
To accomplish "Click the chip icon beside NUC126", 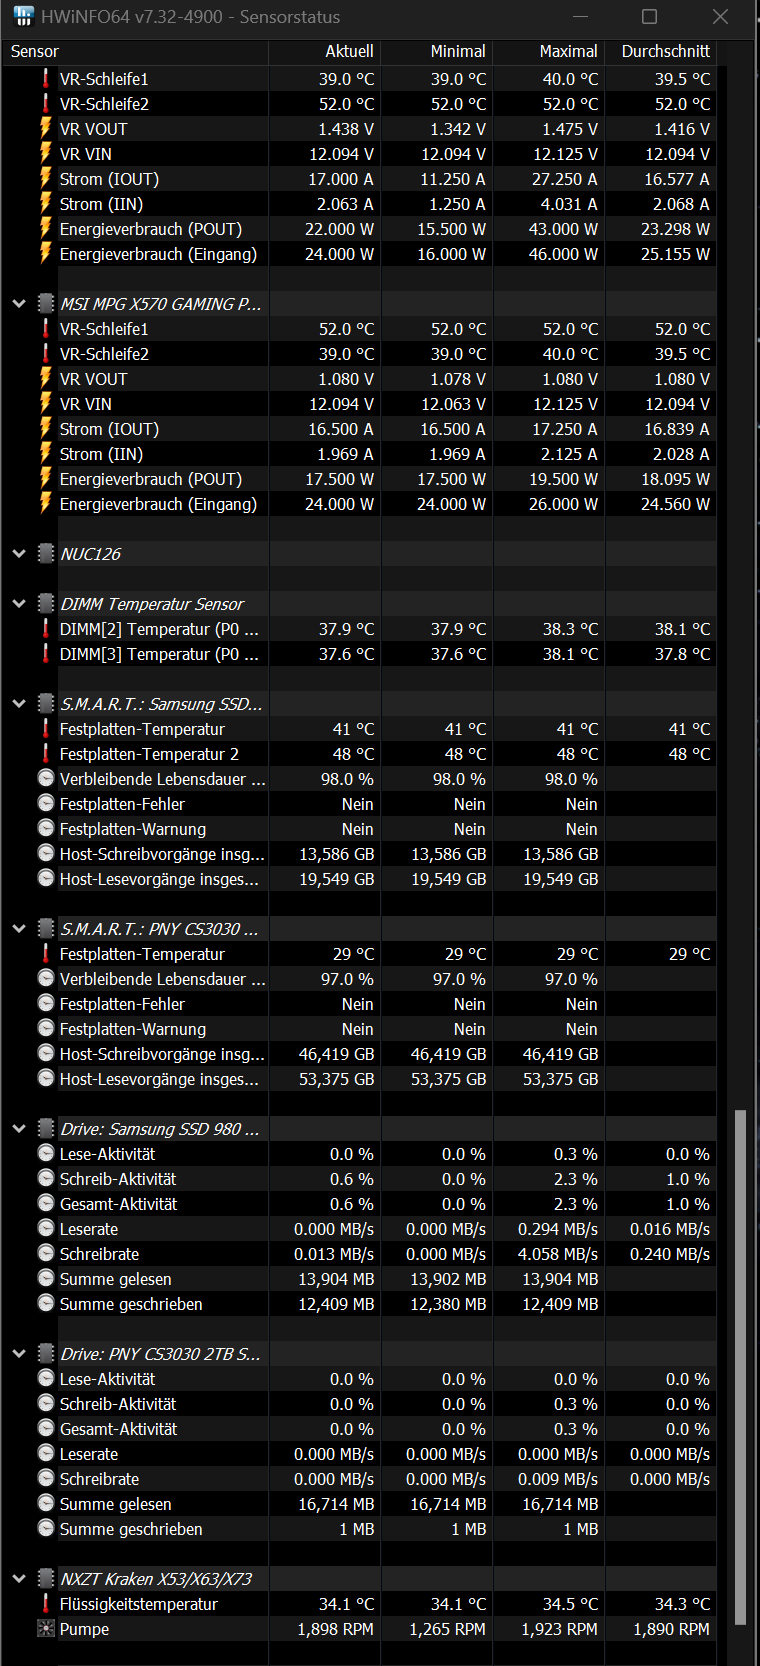I will click(x=46, y=553).
